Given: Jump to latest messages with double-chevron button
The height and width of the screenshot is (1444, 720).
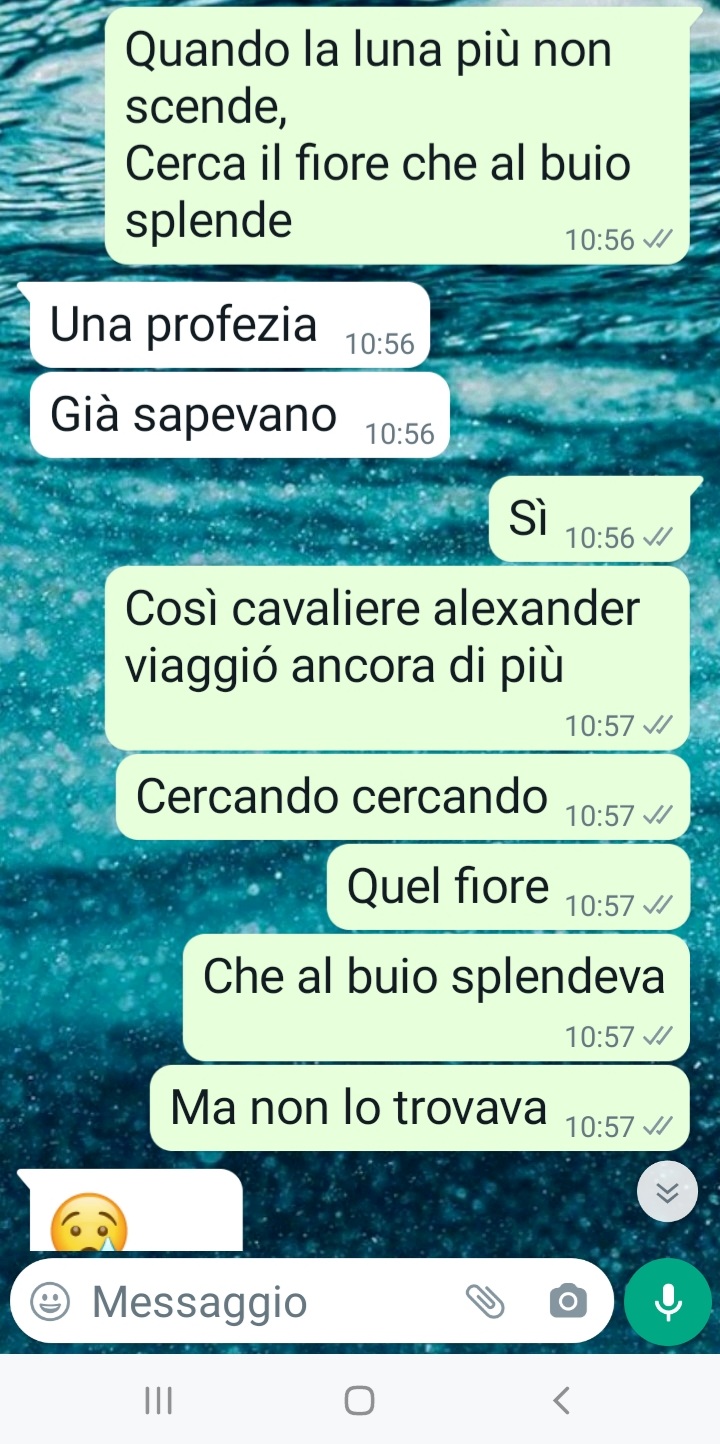Looking at the screenshot, I should (667, 1192).
